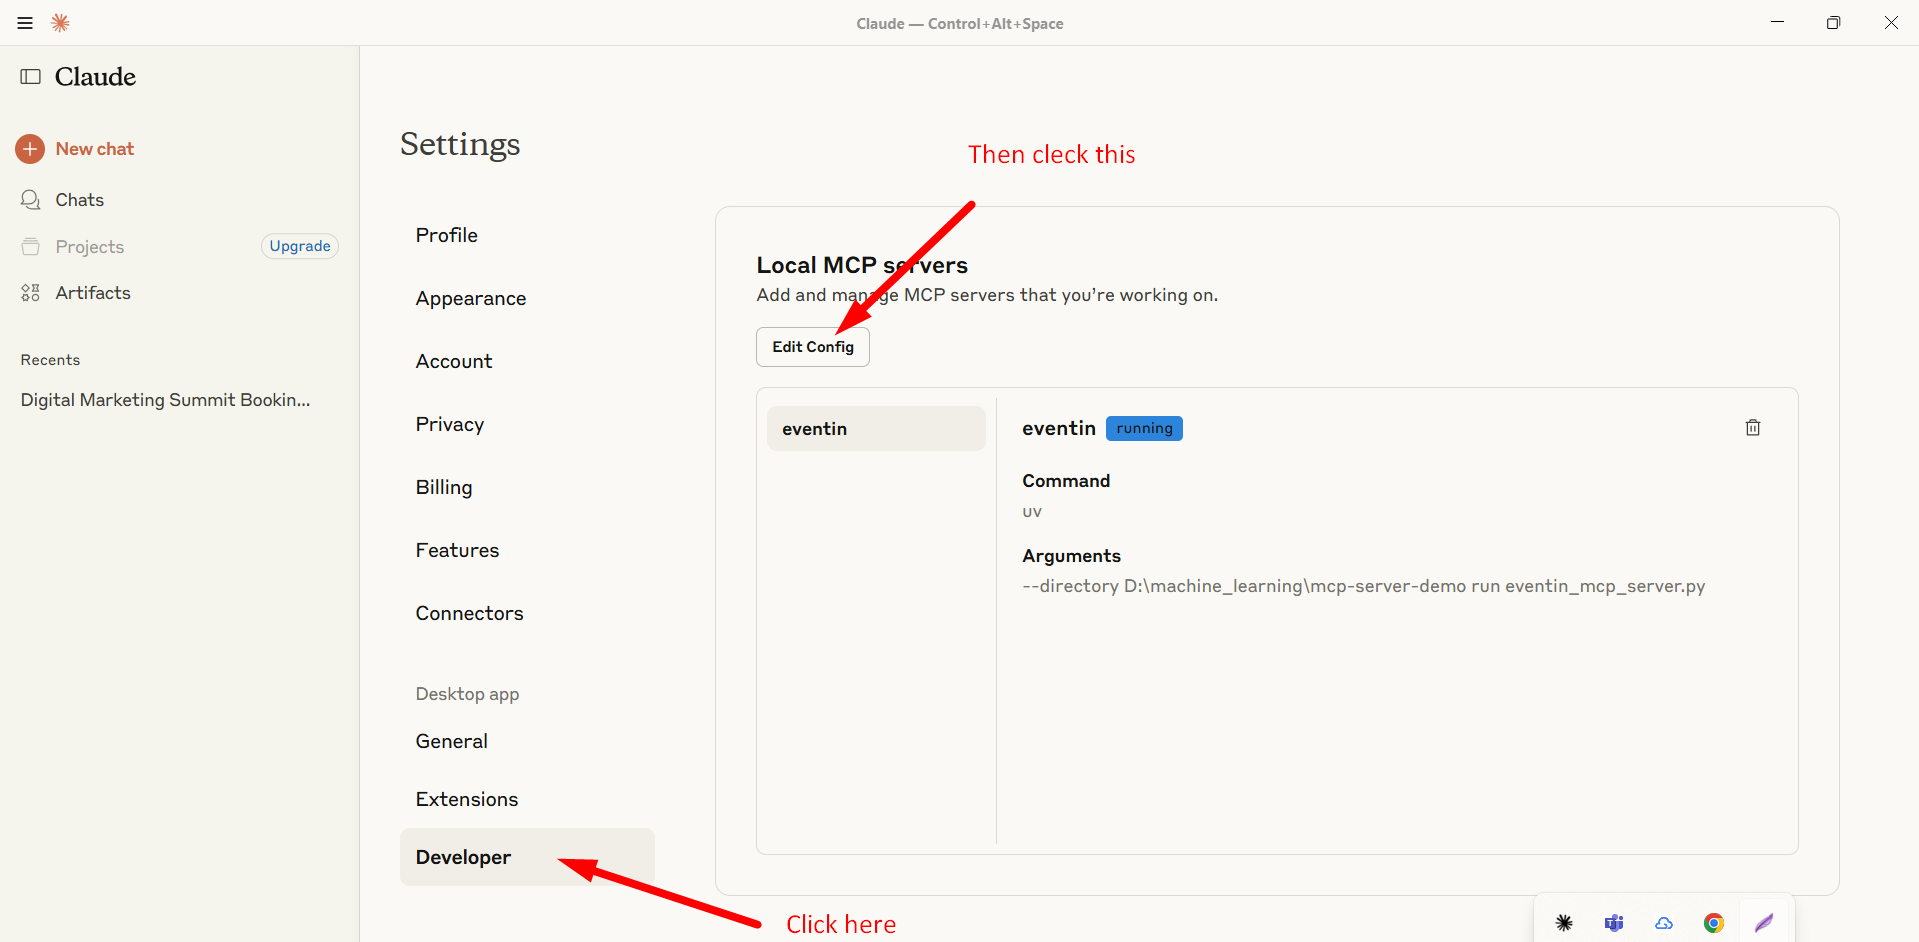Click the running status badge for eventin
Screen dimensions: 1919x942
tap(1144, 429)
